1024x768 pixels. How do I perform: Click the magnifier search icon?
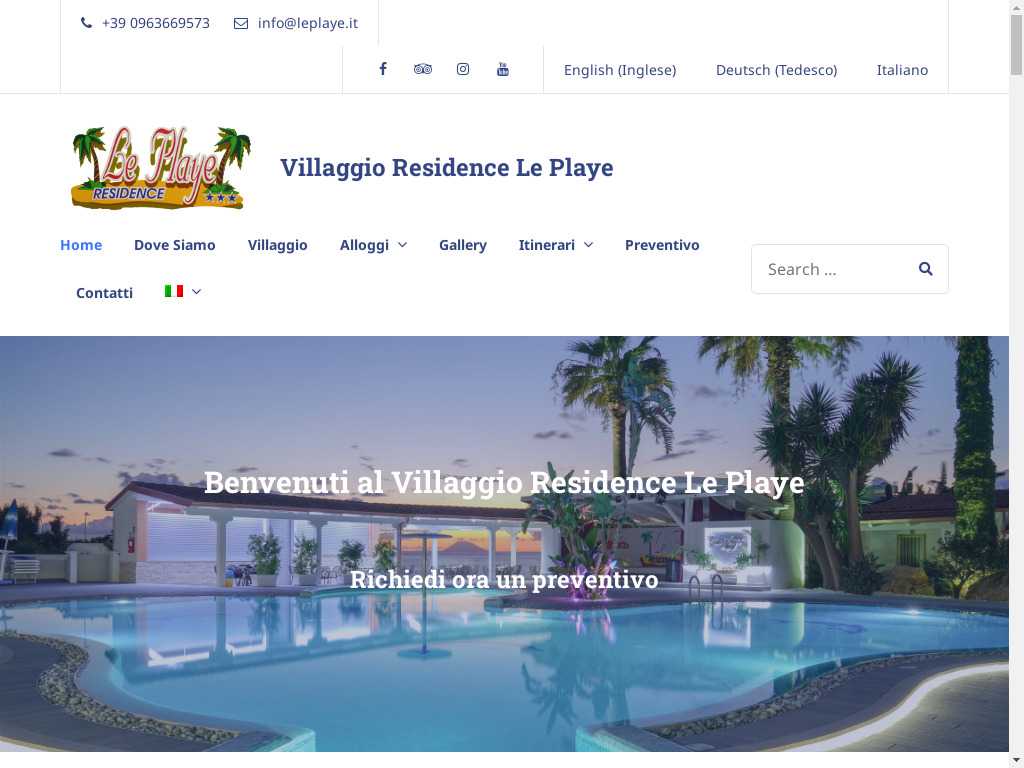coord(925,268)
